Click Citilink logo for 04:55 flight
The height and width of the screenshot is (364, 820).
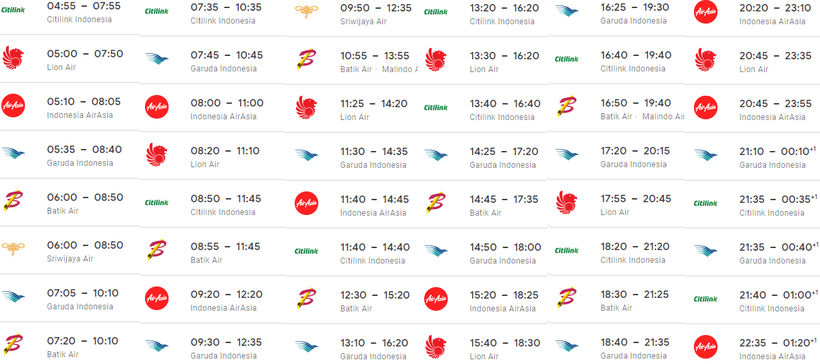click(x=13, y=9)
